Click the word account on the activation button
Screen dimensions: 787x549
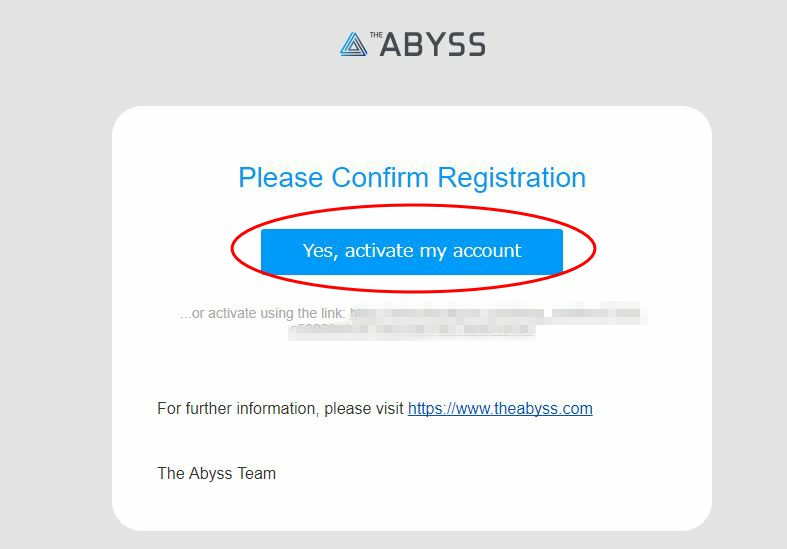coord(487,250)
